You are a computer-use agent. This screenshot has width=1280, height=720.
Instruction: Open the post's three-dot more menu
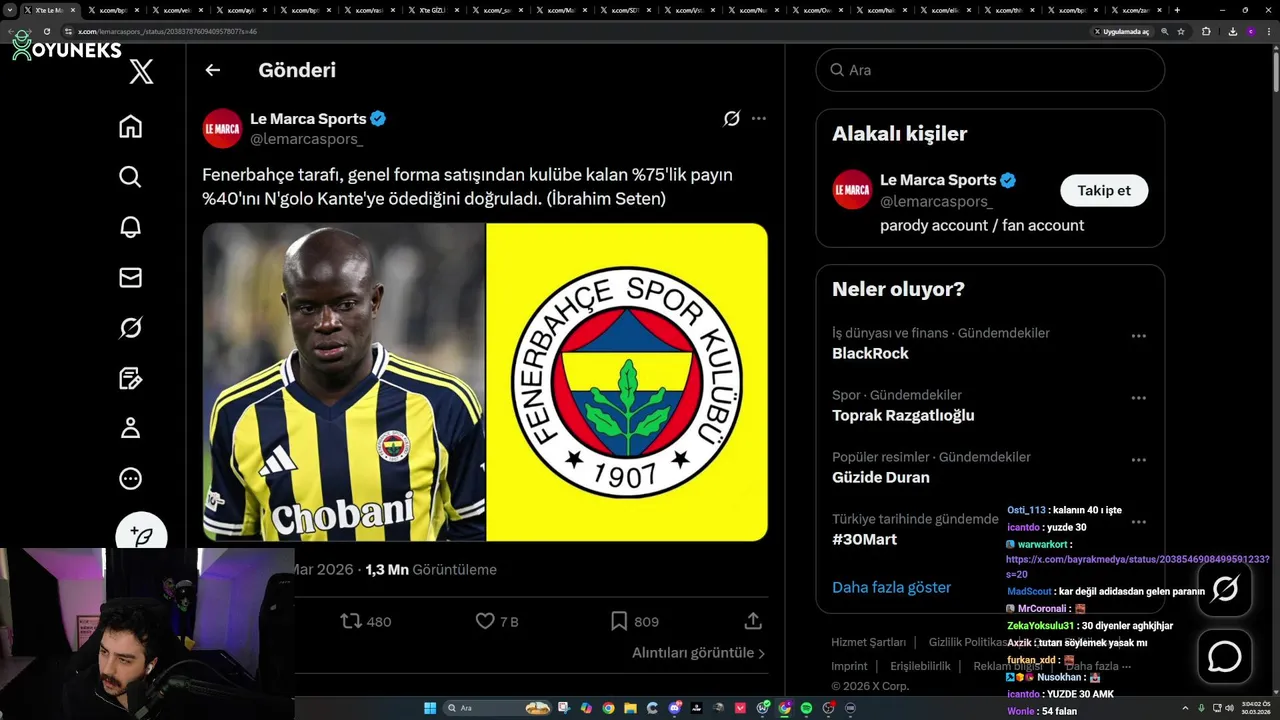click(759, 119)
